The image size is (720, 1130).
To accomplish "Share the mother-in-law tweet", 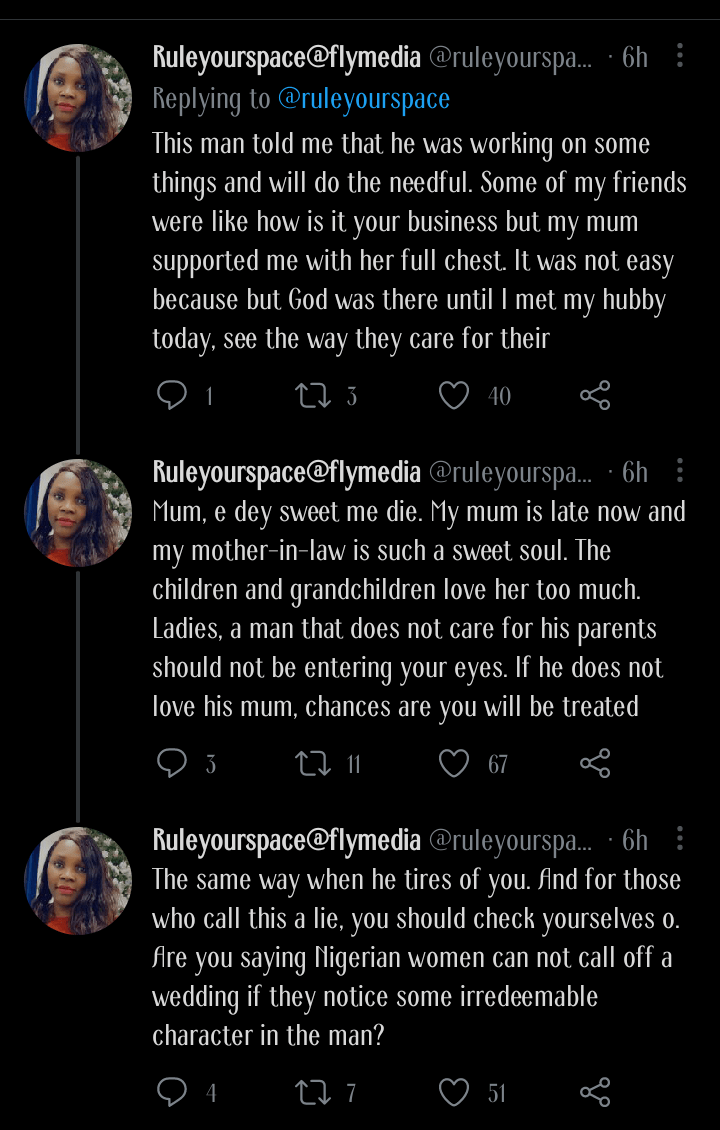I will point(595,765).
